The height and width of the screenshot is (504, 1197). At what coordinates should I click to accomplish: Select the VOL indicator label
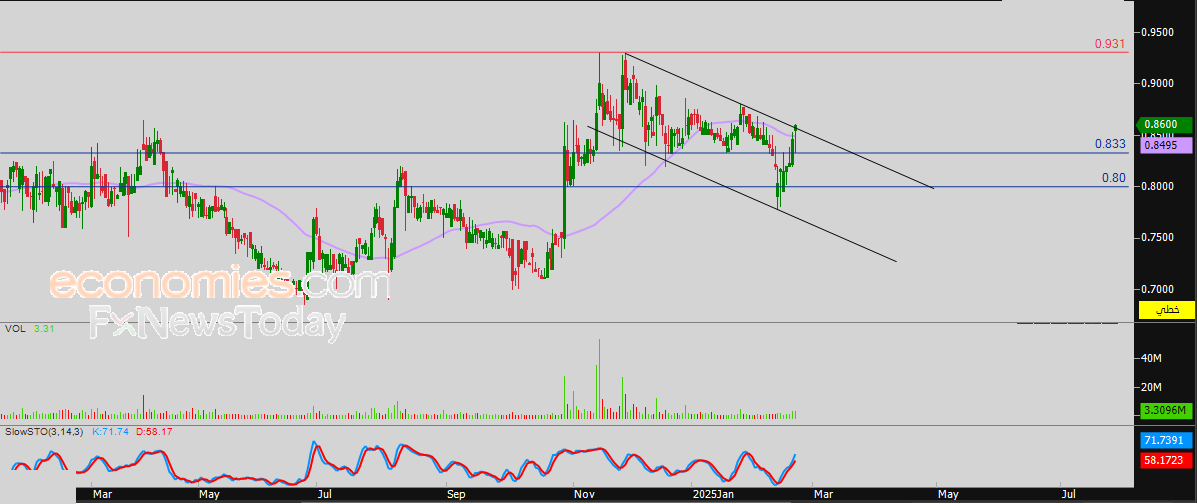tap(15, 328)
